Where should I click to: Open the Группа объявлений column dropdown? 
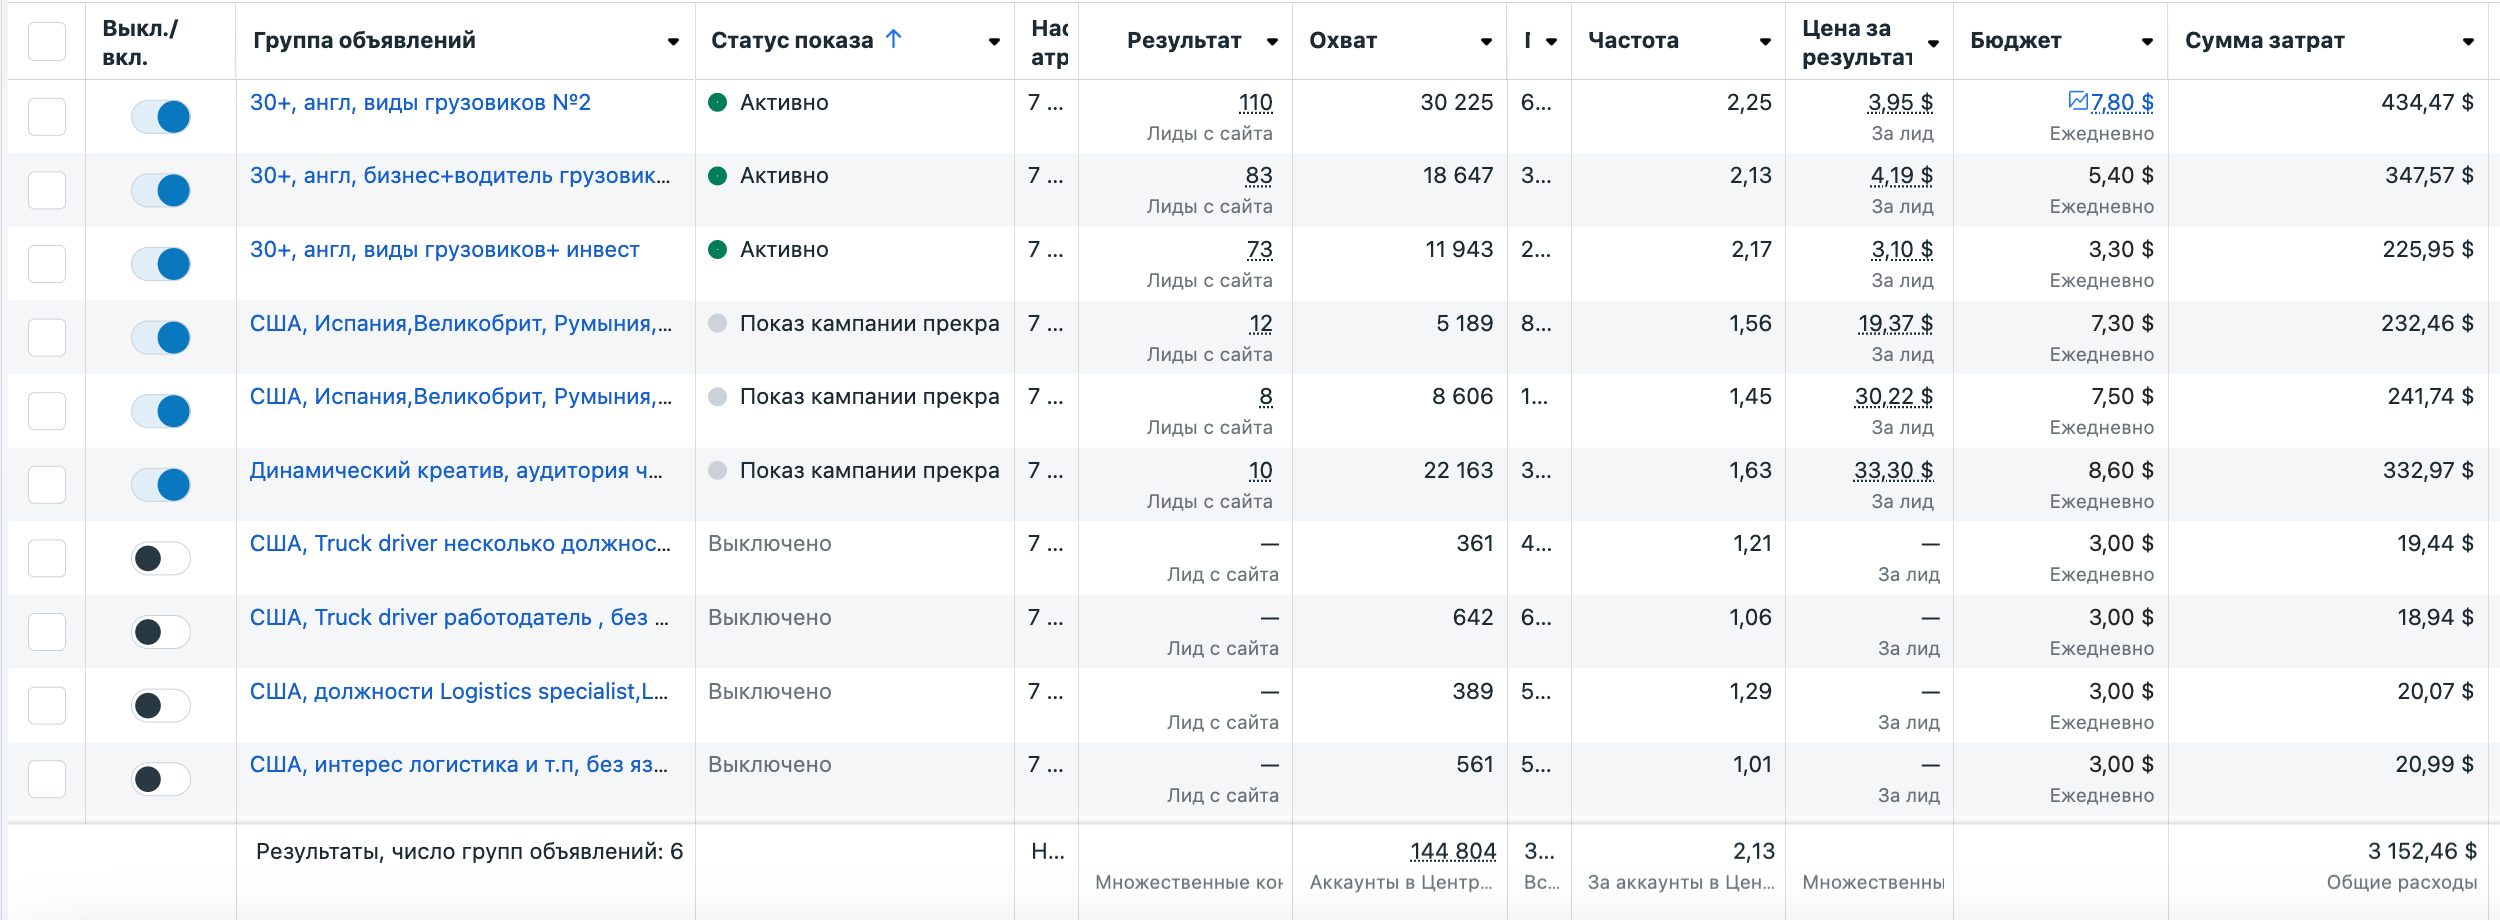(673, 41)
